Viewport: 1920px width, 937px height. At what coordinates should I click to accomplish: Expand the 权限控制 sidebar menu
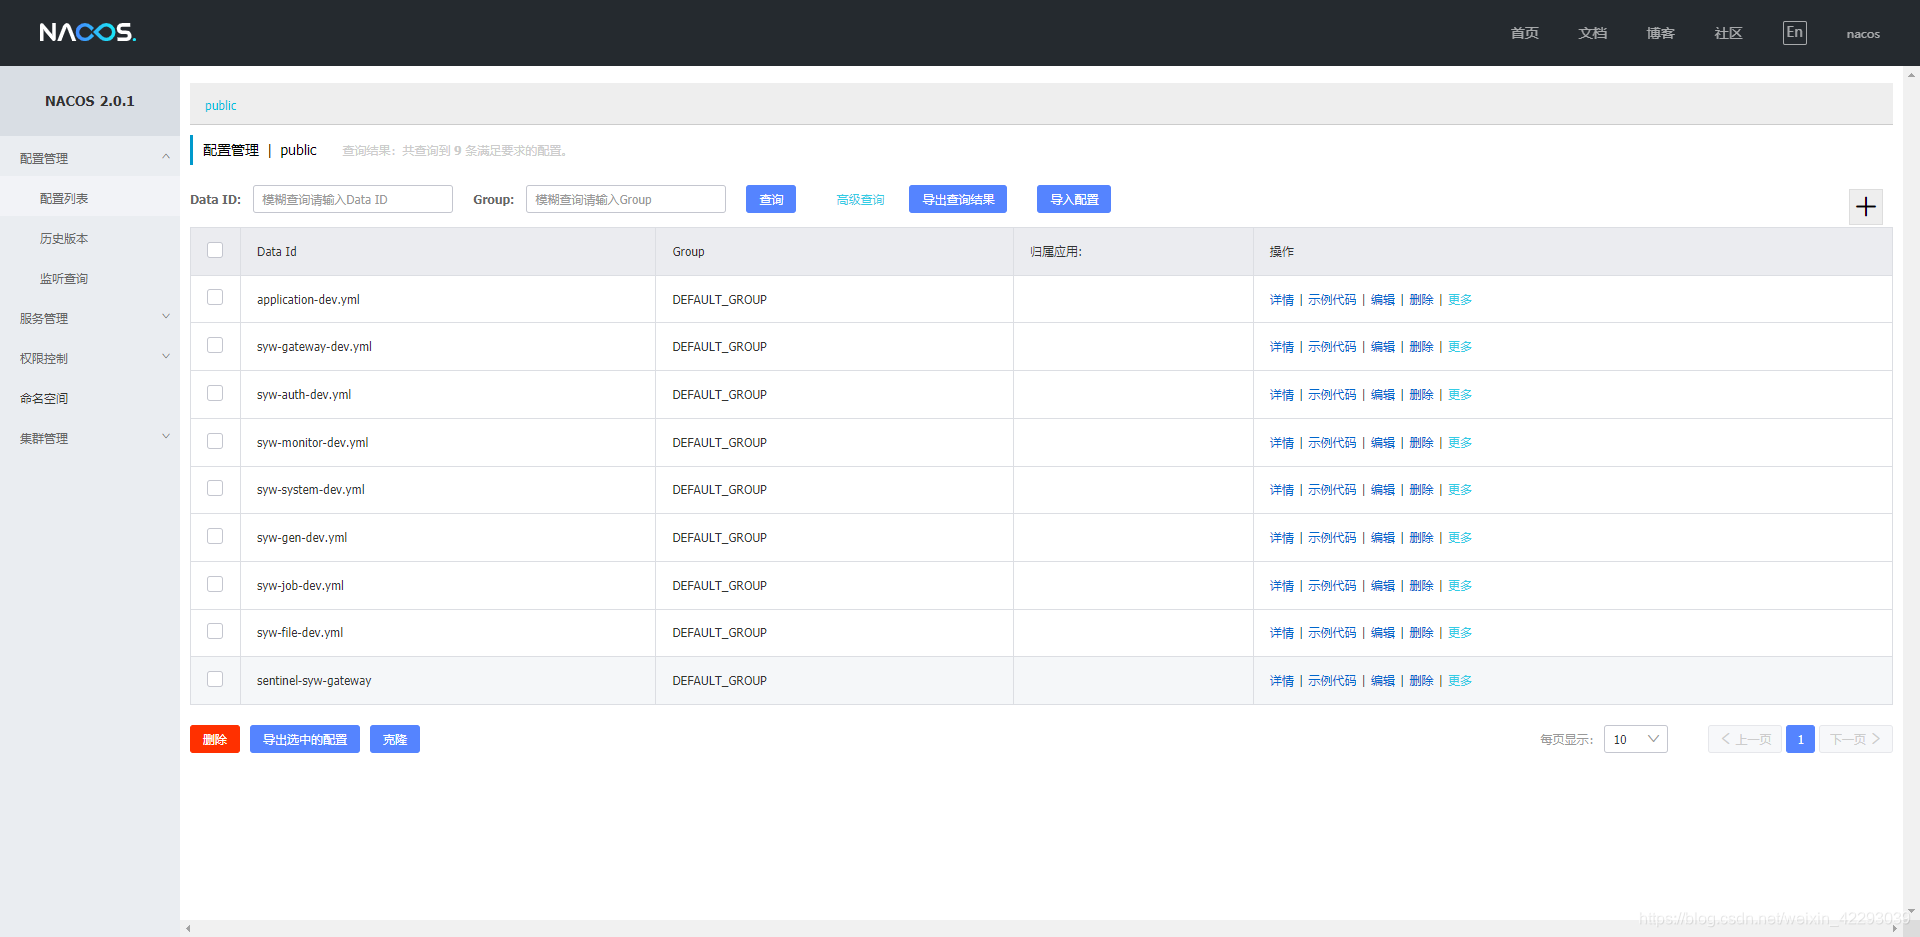click(90, 358)
